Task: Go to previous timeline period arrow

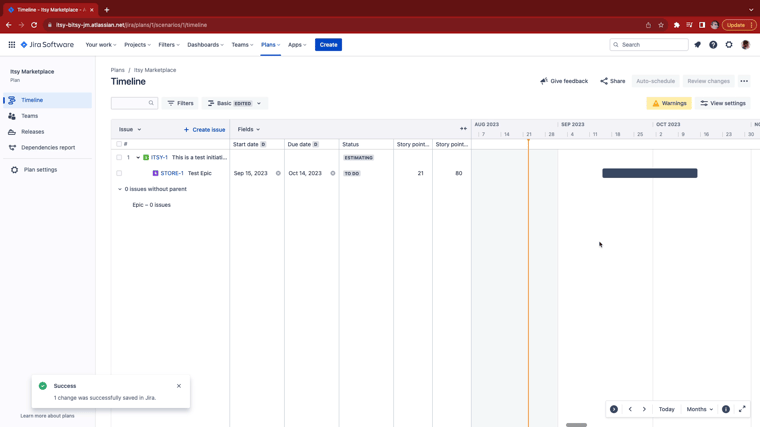Action: [x=630, y=409]
